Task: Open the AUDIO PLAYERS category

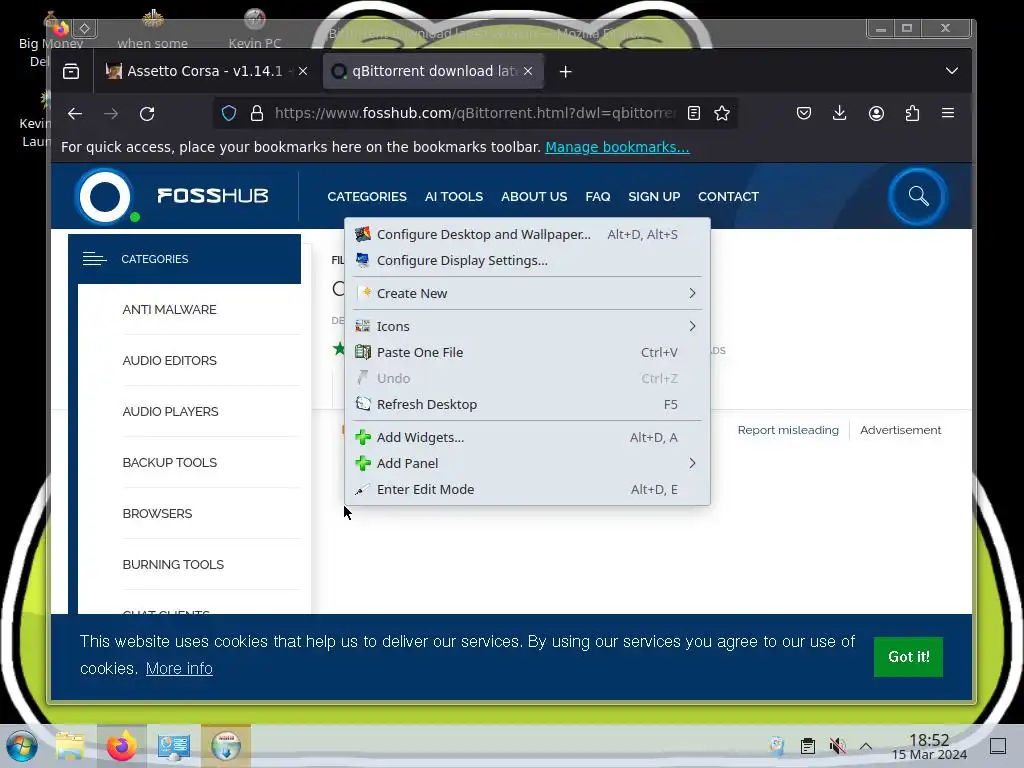Action: point(170,411)
